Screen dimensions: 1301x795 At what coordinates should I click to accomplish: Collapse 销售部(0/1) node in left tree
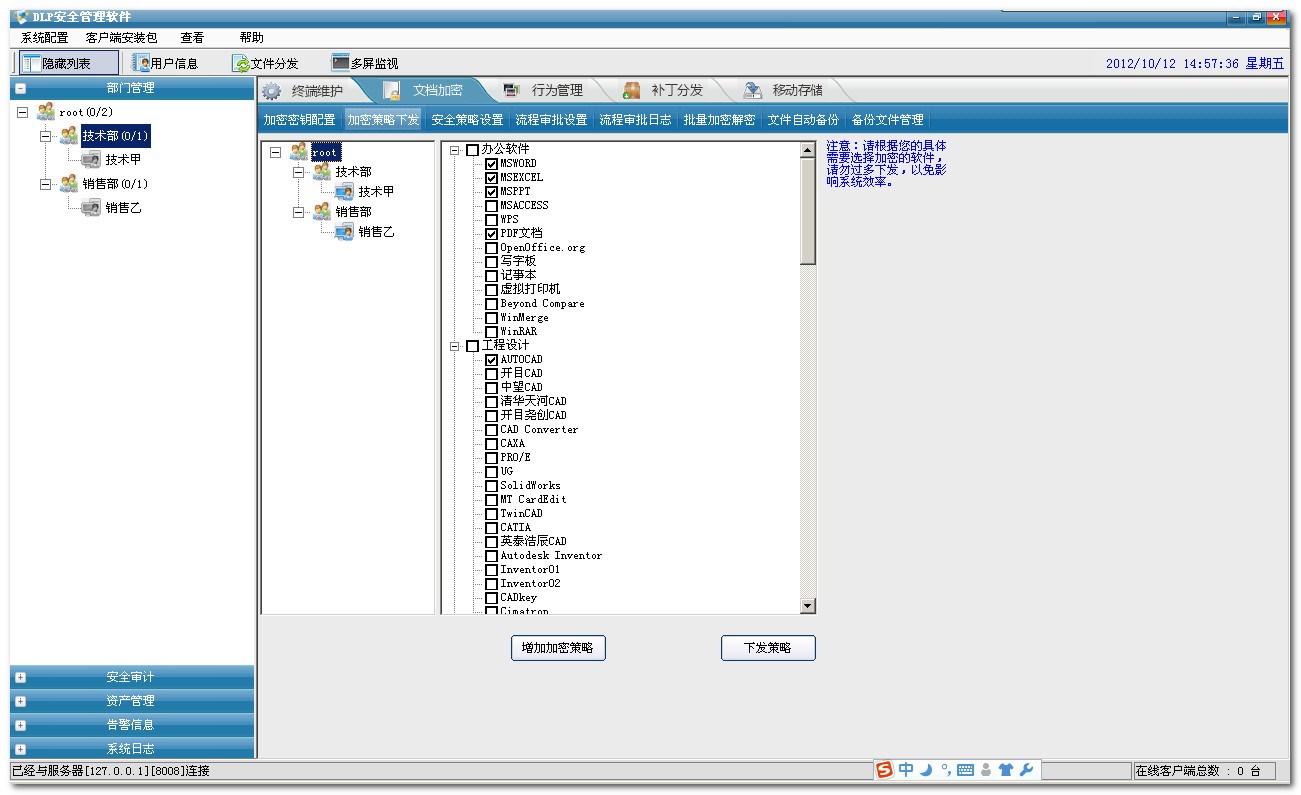coord(45,184)
